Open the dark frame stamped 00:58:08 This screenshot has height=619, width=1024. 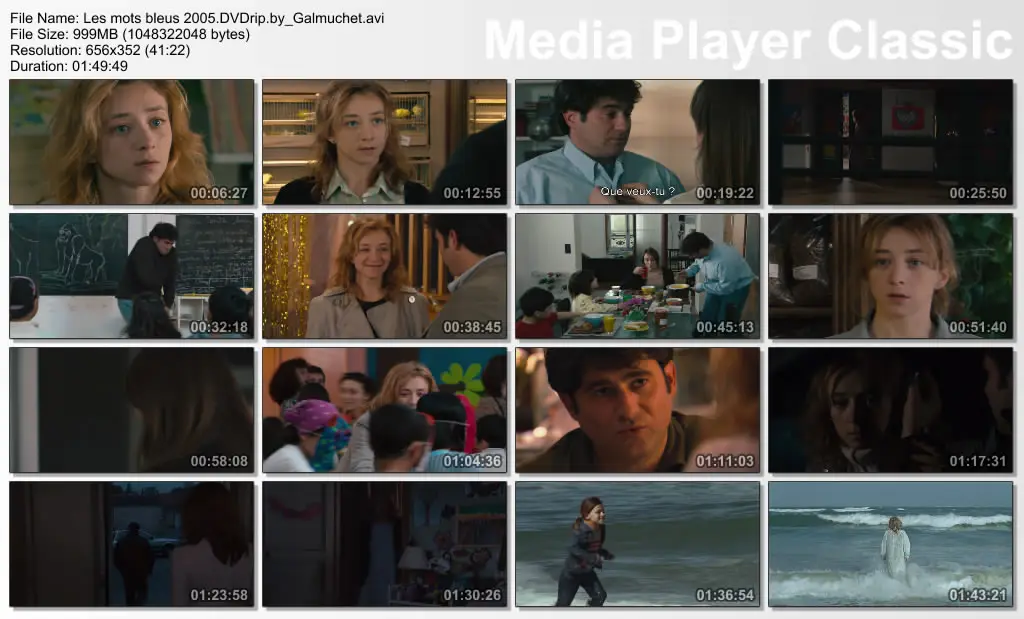pyautogui.click(x=132, y=409)
